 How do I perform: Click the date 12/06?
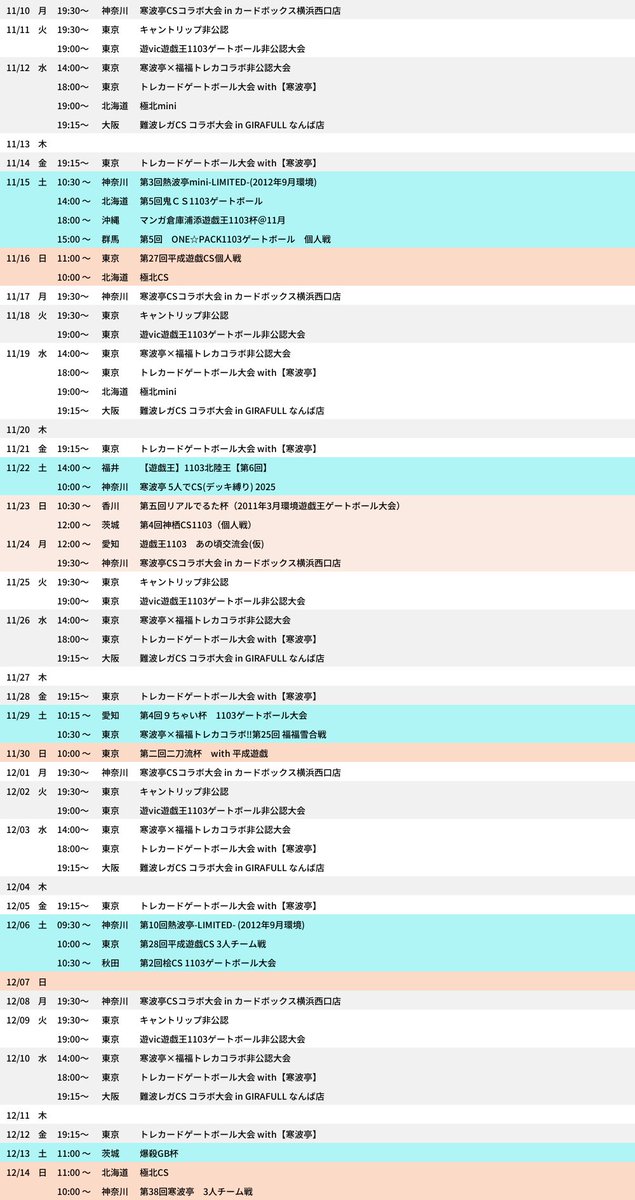click(x=18, y=925)
